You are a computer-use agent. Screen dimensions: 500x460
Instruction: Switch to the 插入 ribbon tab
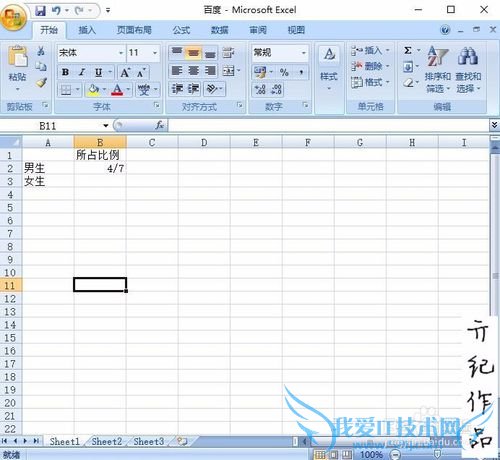tap(87, 30)
